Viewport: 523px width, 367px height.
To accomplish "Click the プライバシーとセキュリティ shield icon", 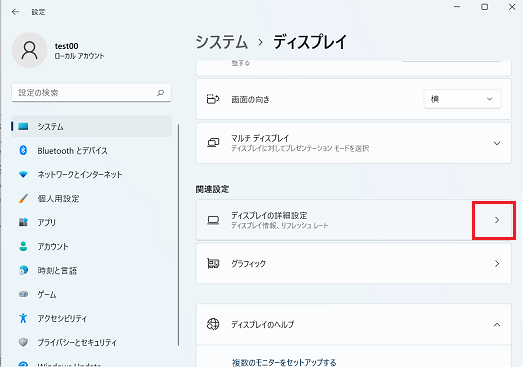I will (23, 342).
